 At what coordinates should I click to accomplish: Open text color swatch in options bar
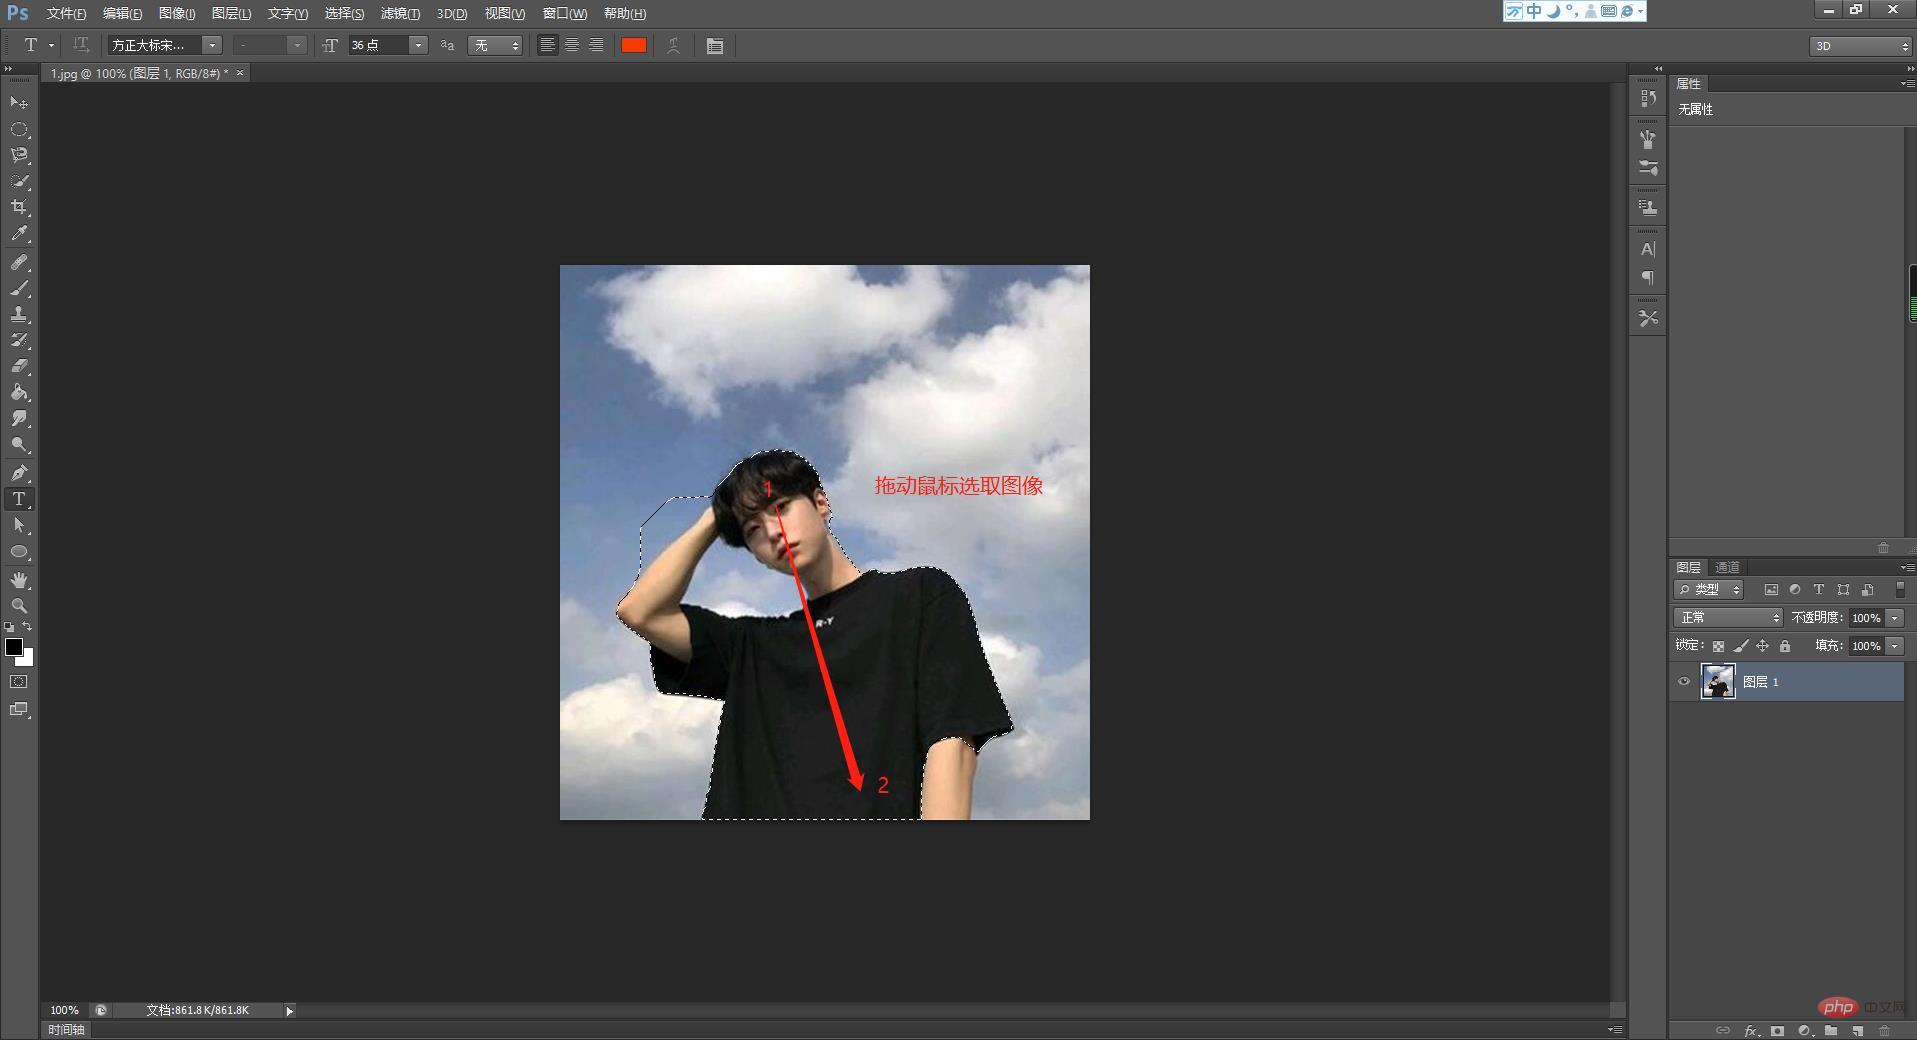coord(633,45)
